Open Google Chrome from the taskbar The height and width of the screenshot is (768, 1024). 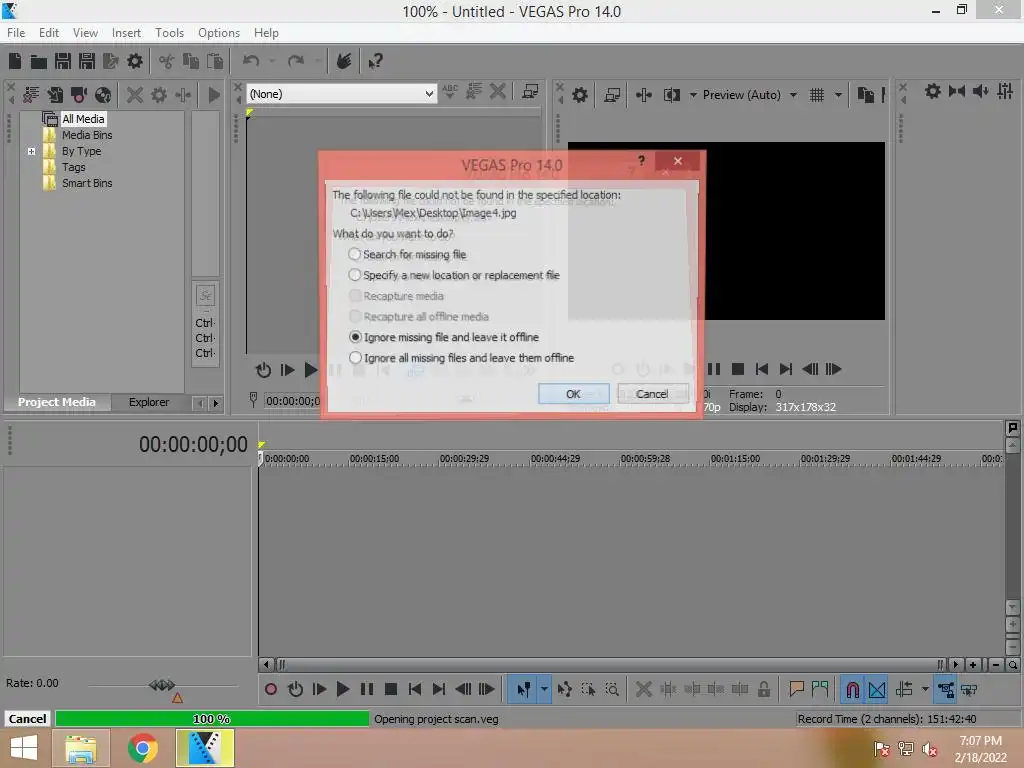(x=143, y=748)
